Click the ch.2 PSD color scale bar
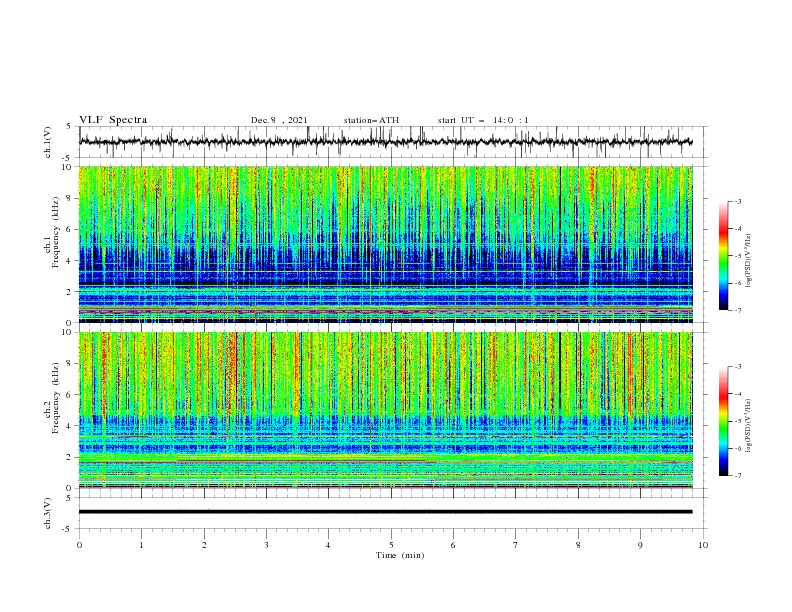792x612 pixels. pyautogui.click(x=723, y=421)
